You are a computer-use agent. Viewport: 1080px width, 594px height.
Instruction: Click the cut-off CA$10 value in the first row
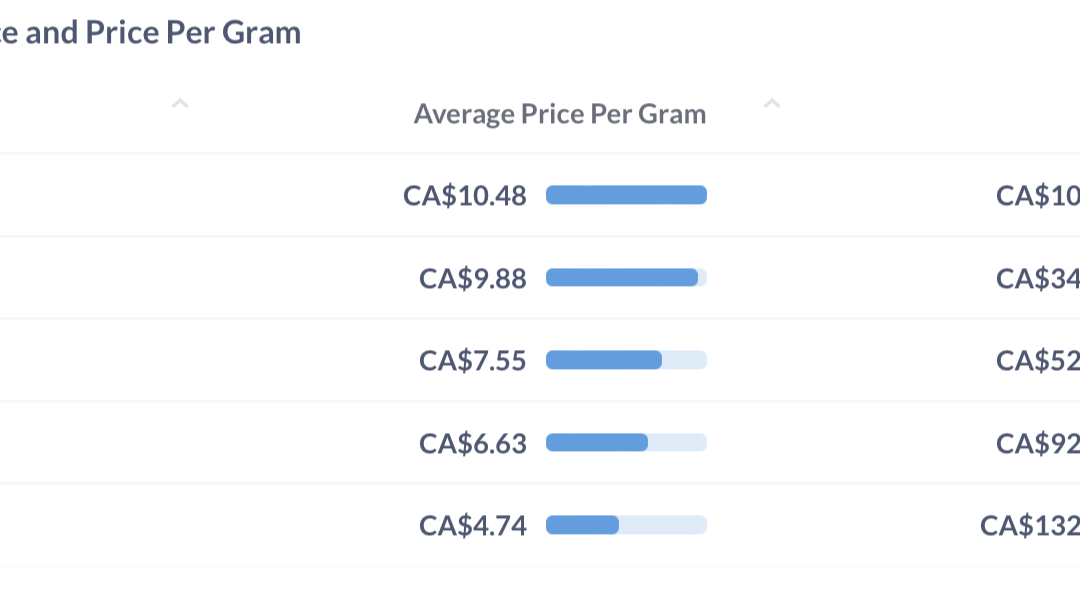(x=1037, y=195)
